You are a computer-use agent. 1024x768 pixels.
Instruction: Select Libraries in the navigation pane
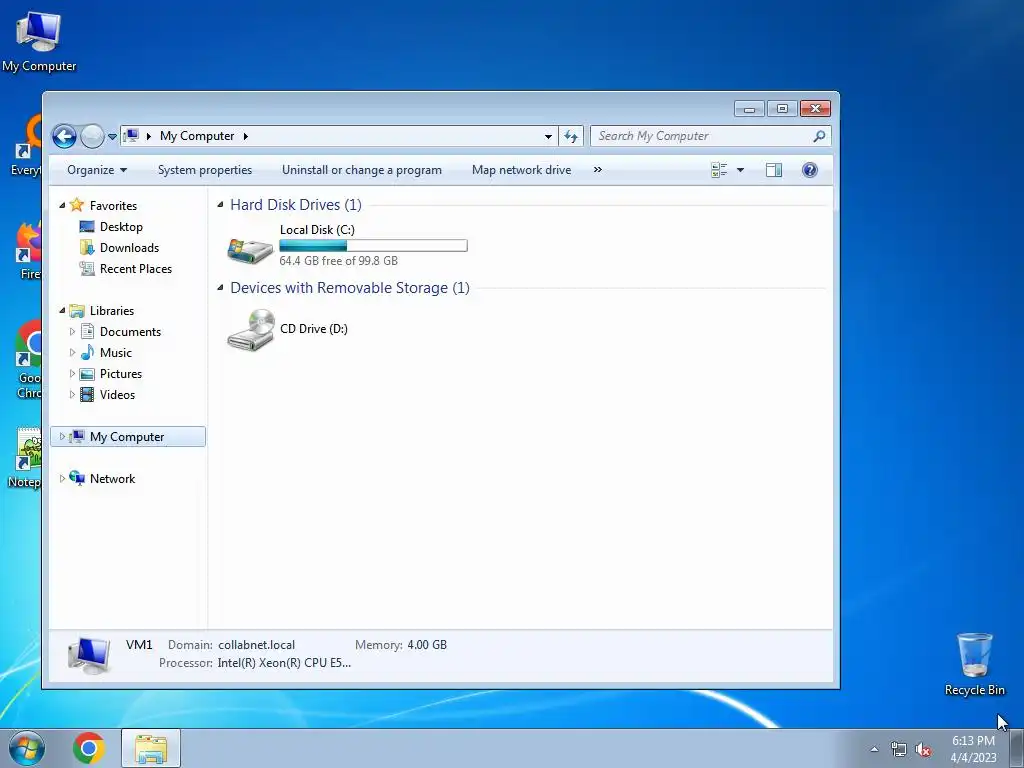tap(112, 311)
